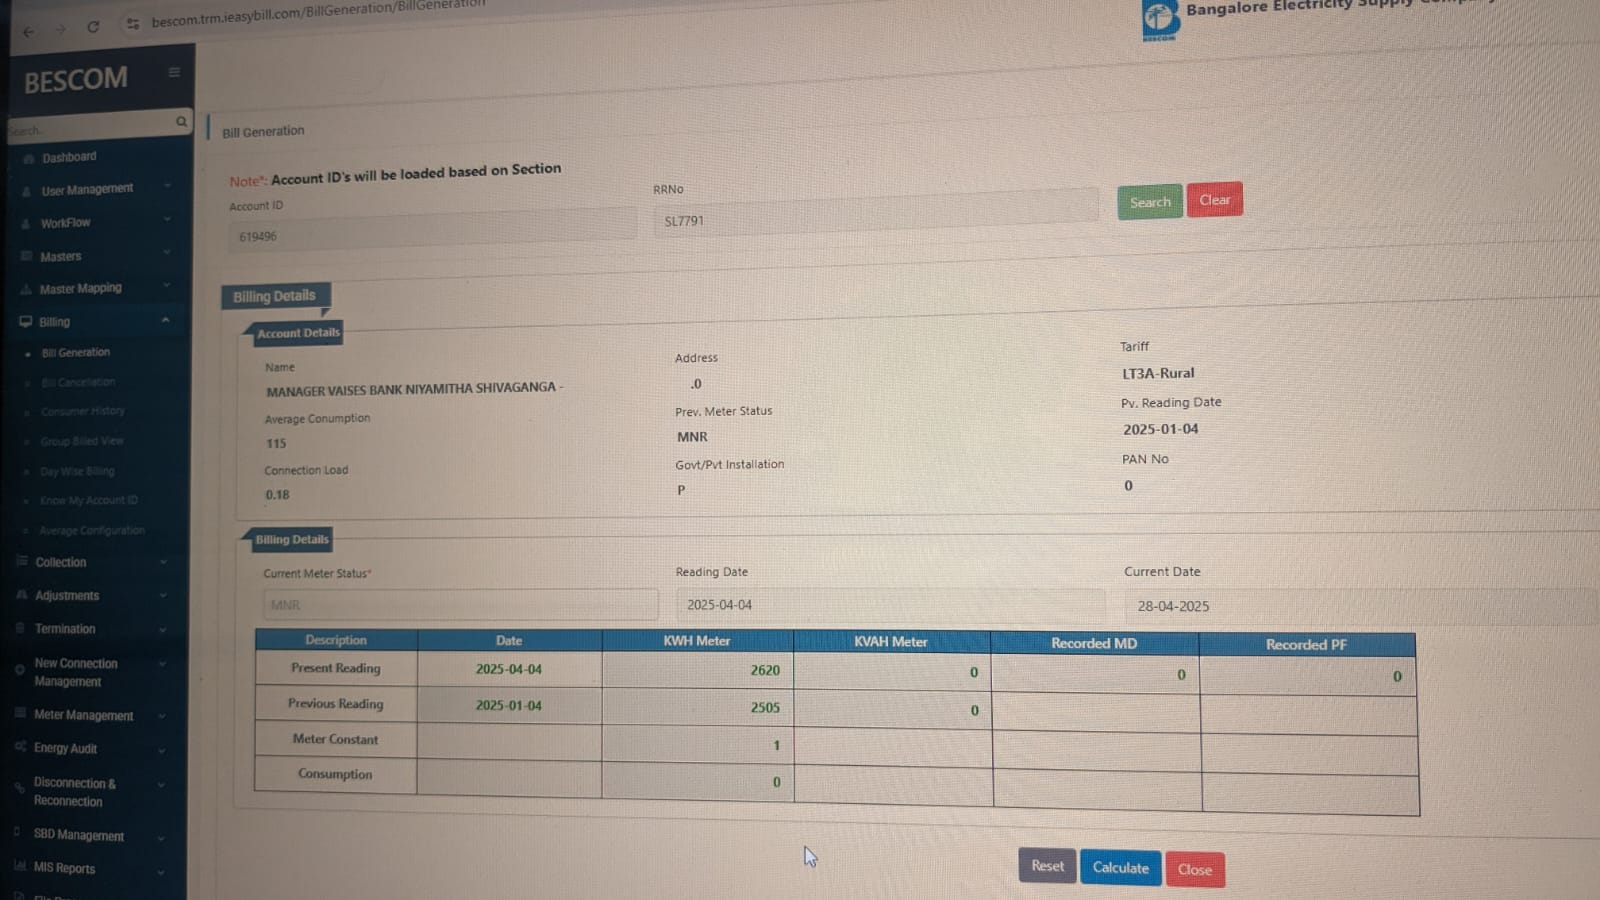The image size is (1600, 900).
Task: Click the blue Calculate button
Action: click(1120, 868)
